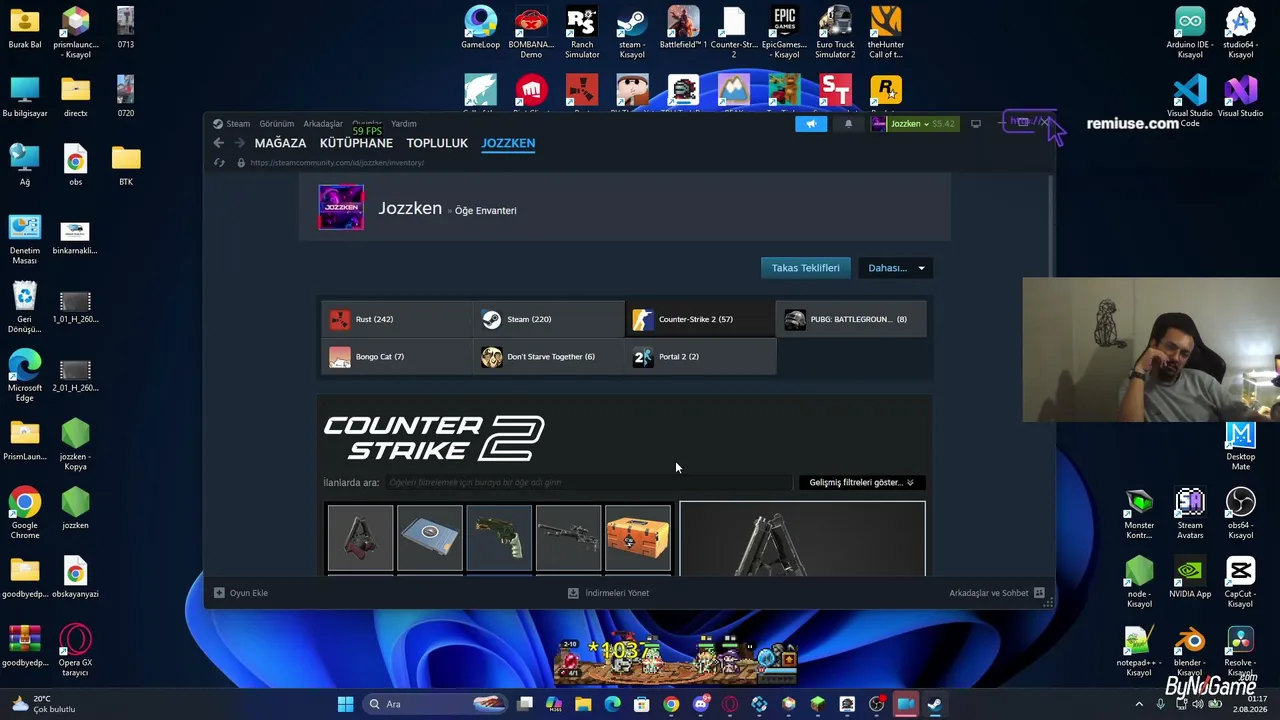
Task: Open the Jozzken profile name link
Action: pos(410,208)
